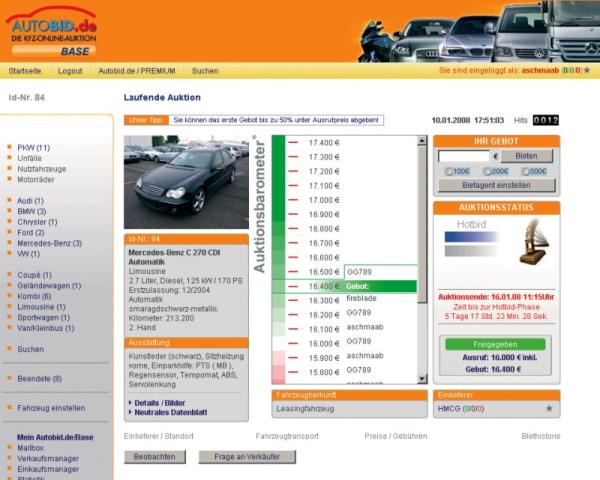Filter by VW (1)
Image resolution: width=600 pixels, height=480 pixels.
tap(29, 254)
